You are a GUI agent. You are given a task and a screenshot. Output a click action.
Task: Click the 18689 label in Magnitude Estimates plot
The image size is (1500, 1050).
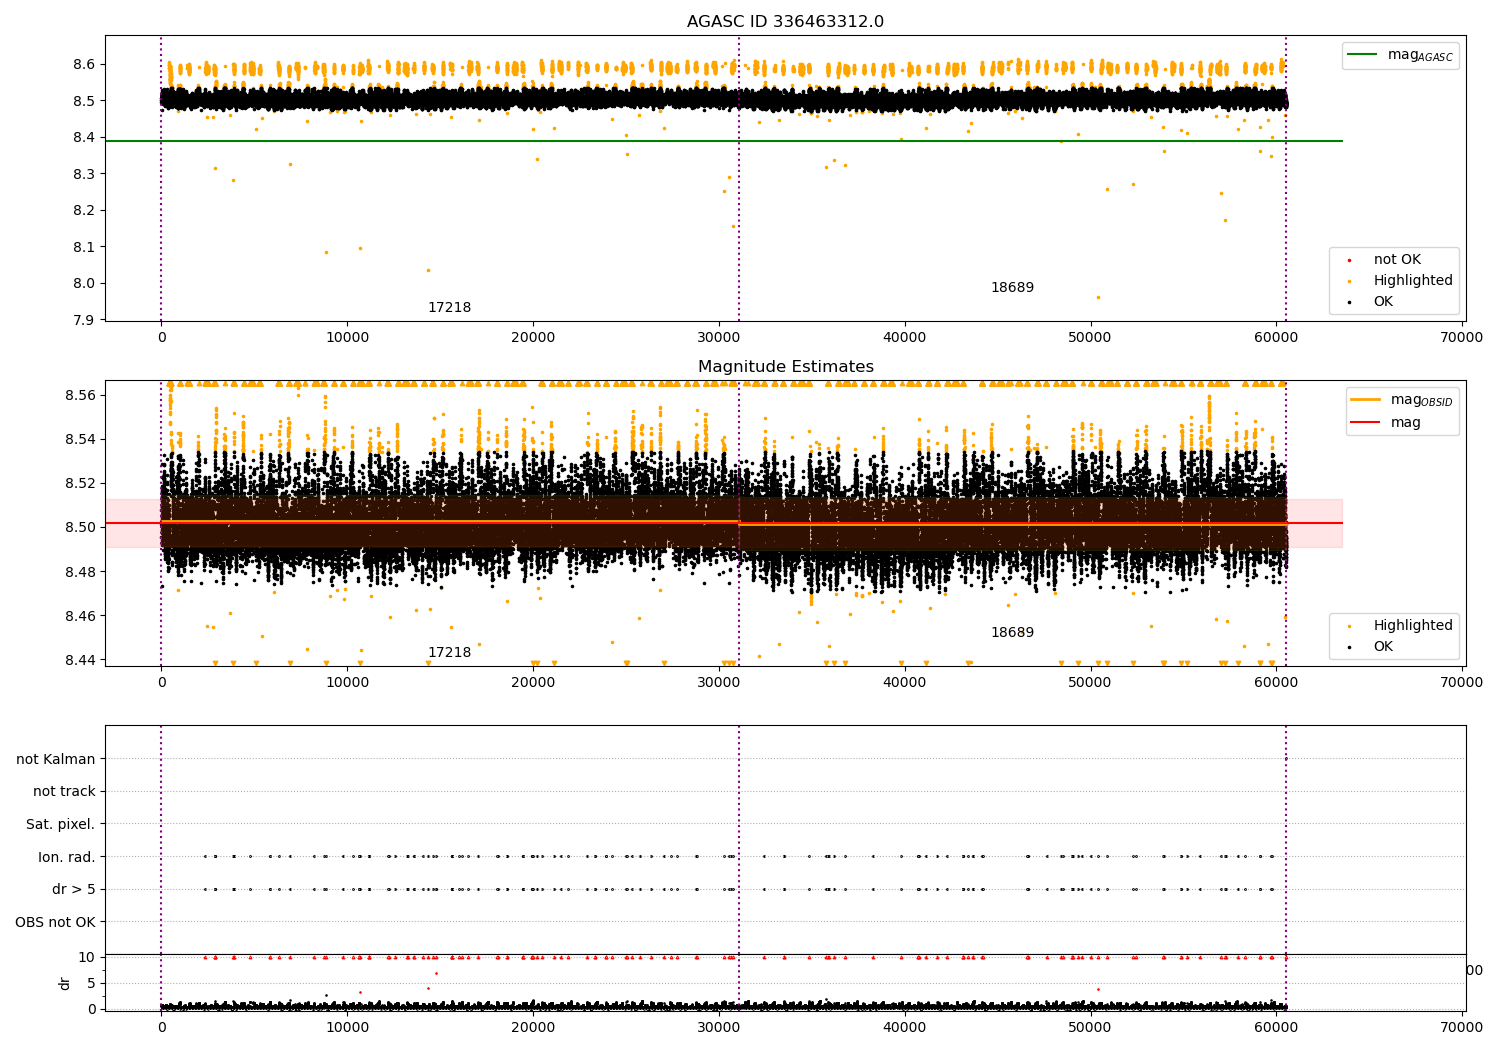pos(1012,633)
